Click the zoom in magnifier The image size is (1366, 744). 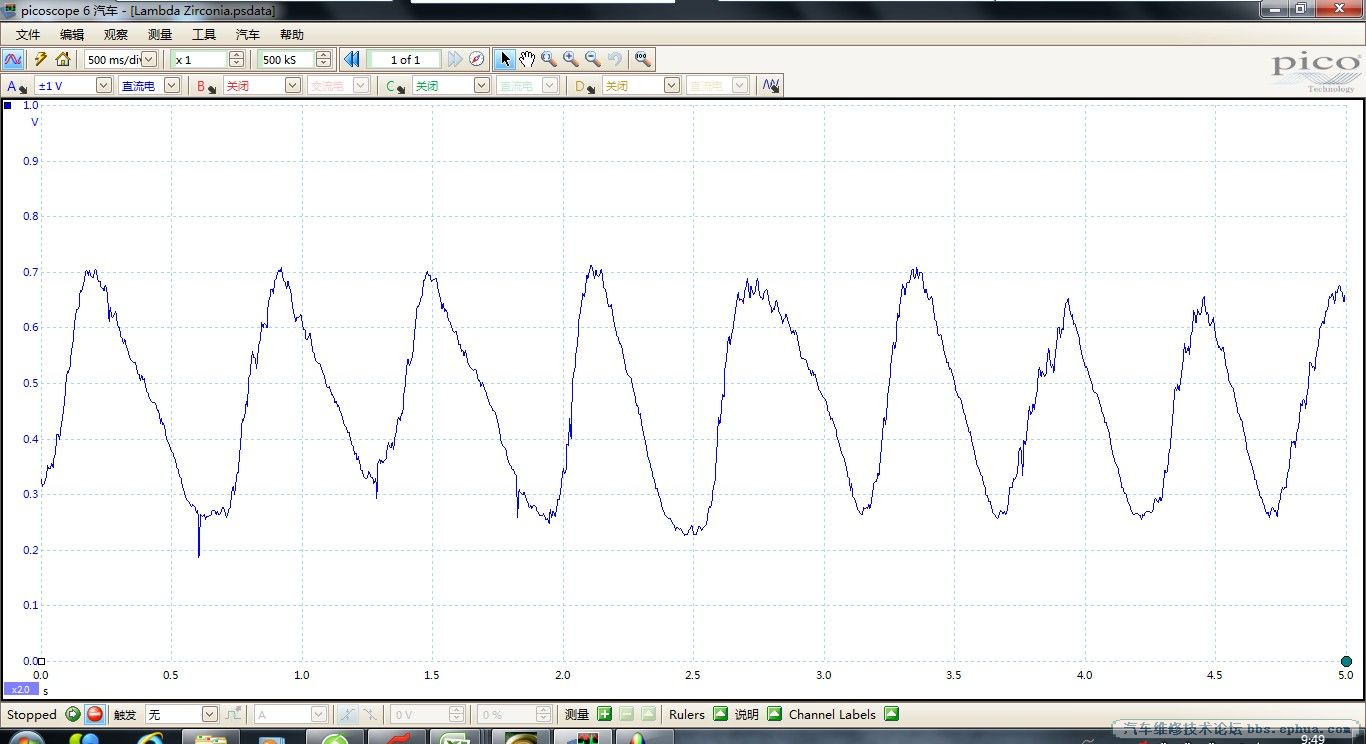pyautogui.click(x=571, y=59)
